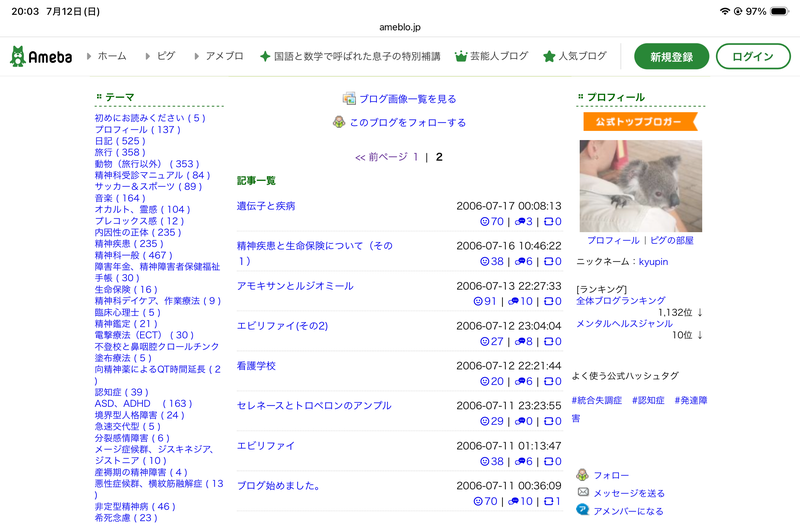Image resolution: width=800 pixels, height=525 pixels.
Task: Select the 旅行 ( 358 ) theme
Action: 120,152
